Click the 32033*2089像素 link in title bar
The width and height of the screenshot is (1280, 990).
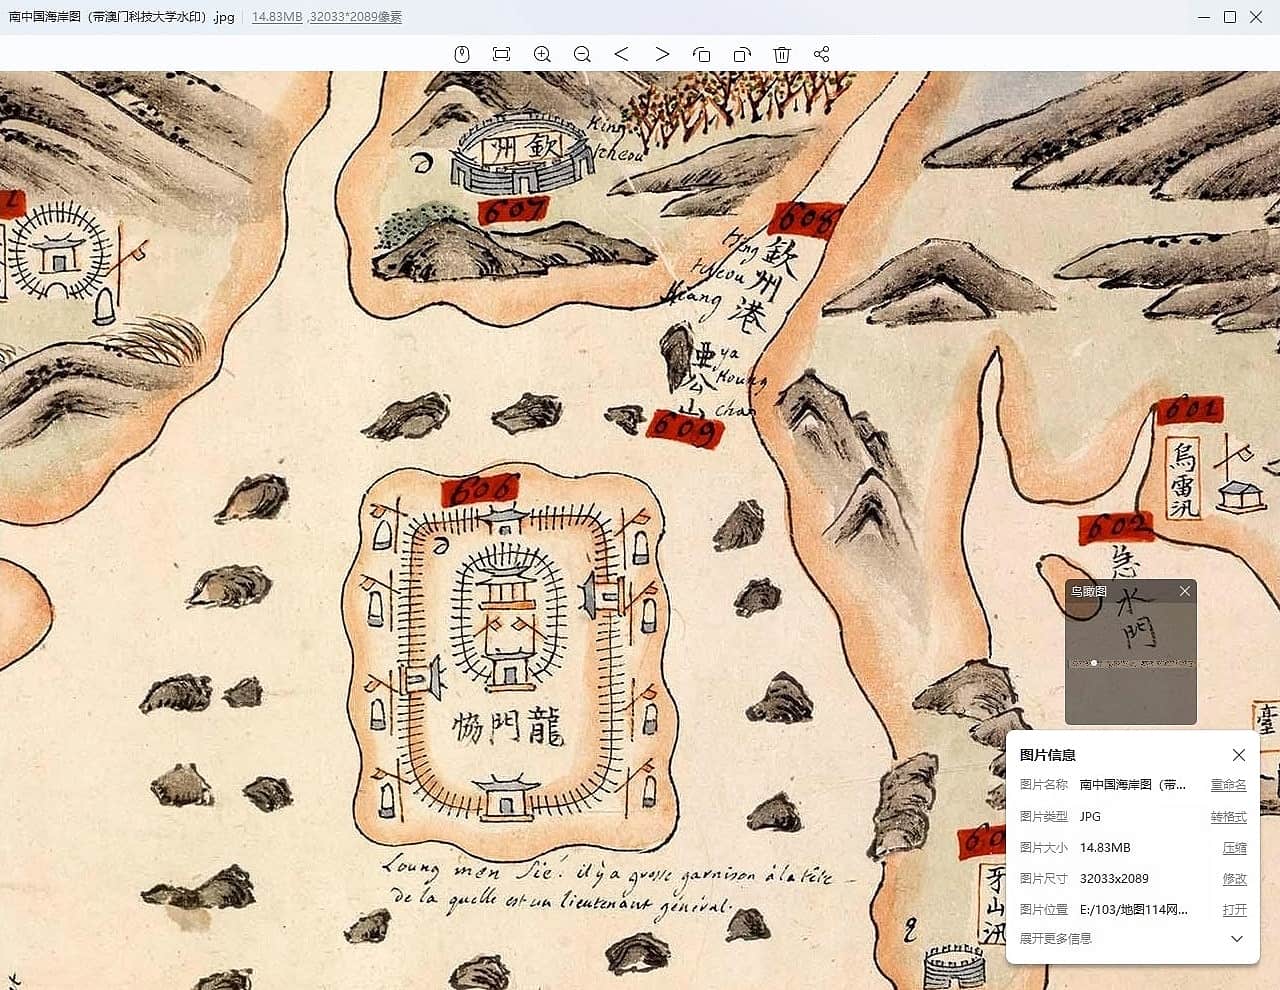(355, 17)
